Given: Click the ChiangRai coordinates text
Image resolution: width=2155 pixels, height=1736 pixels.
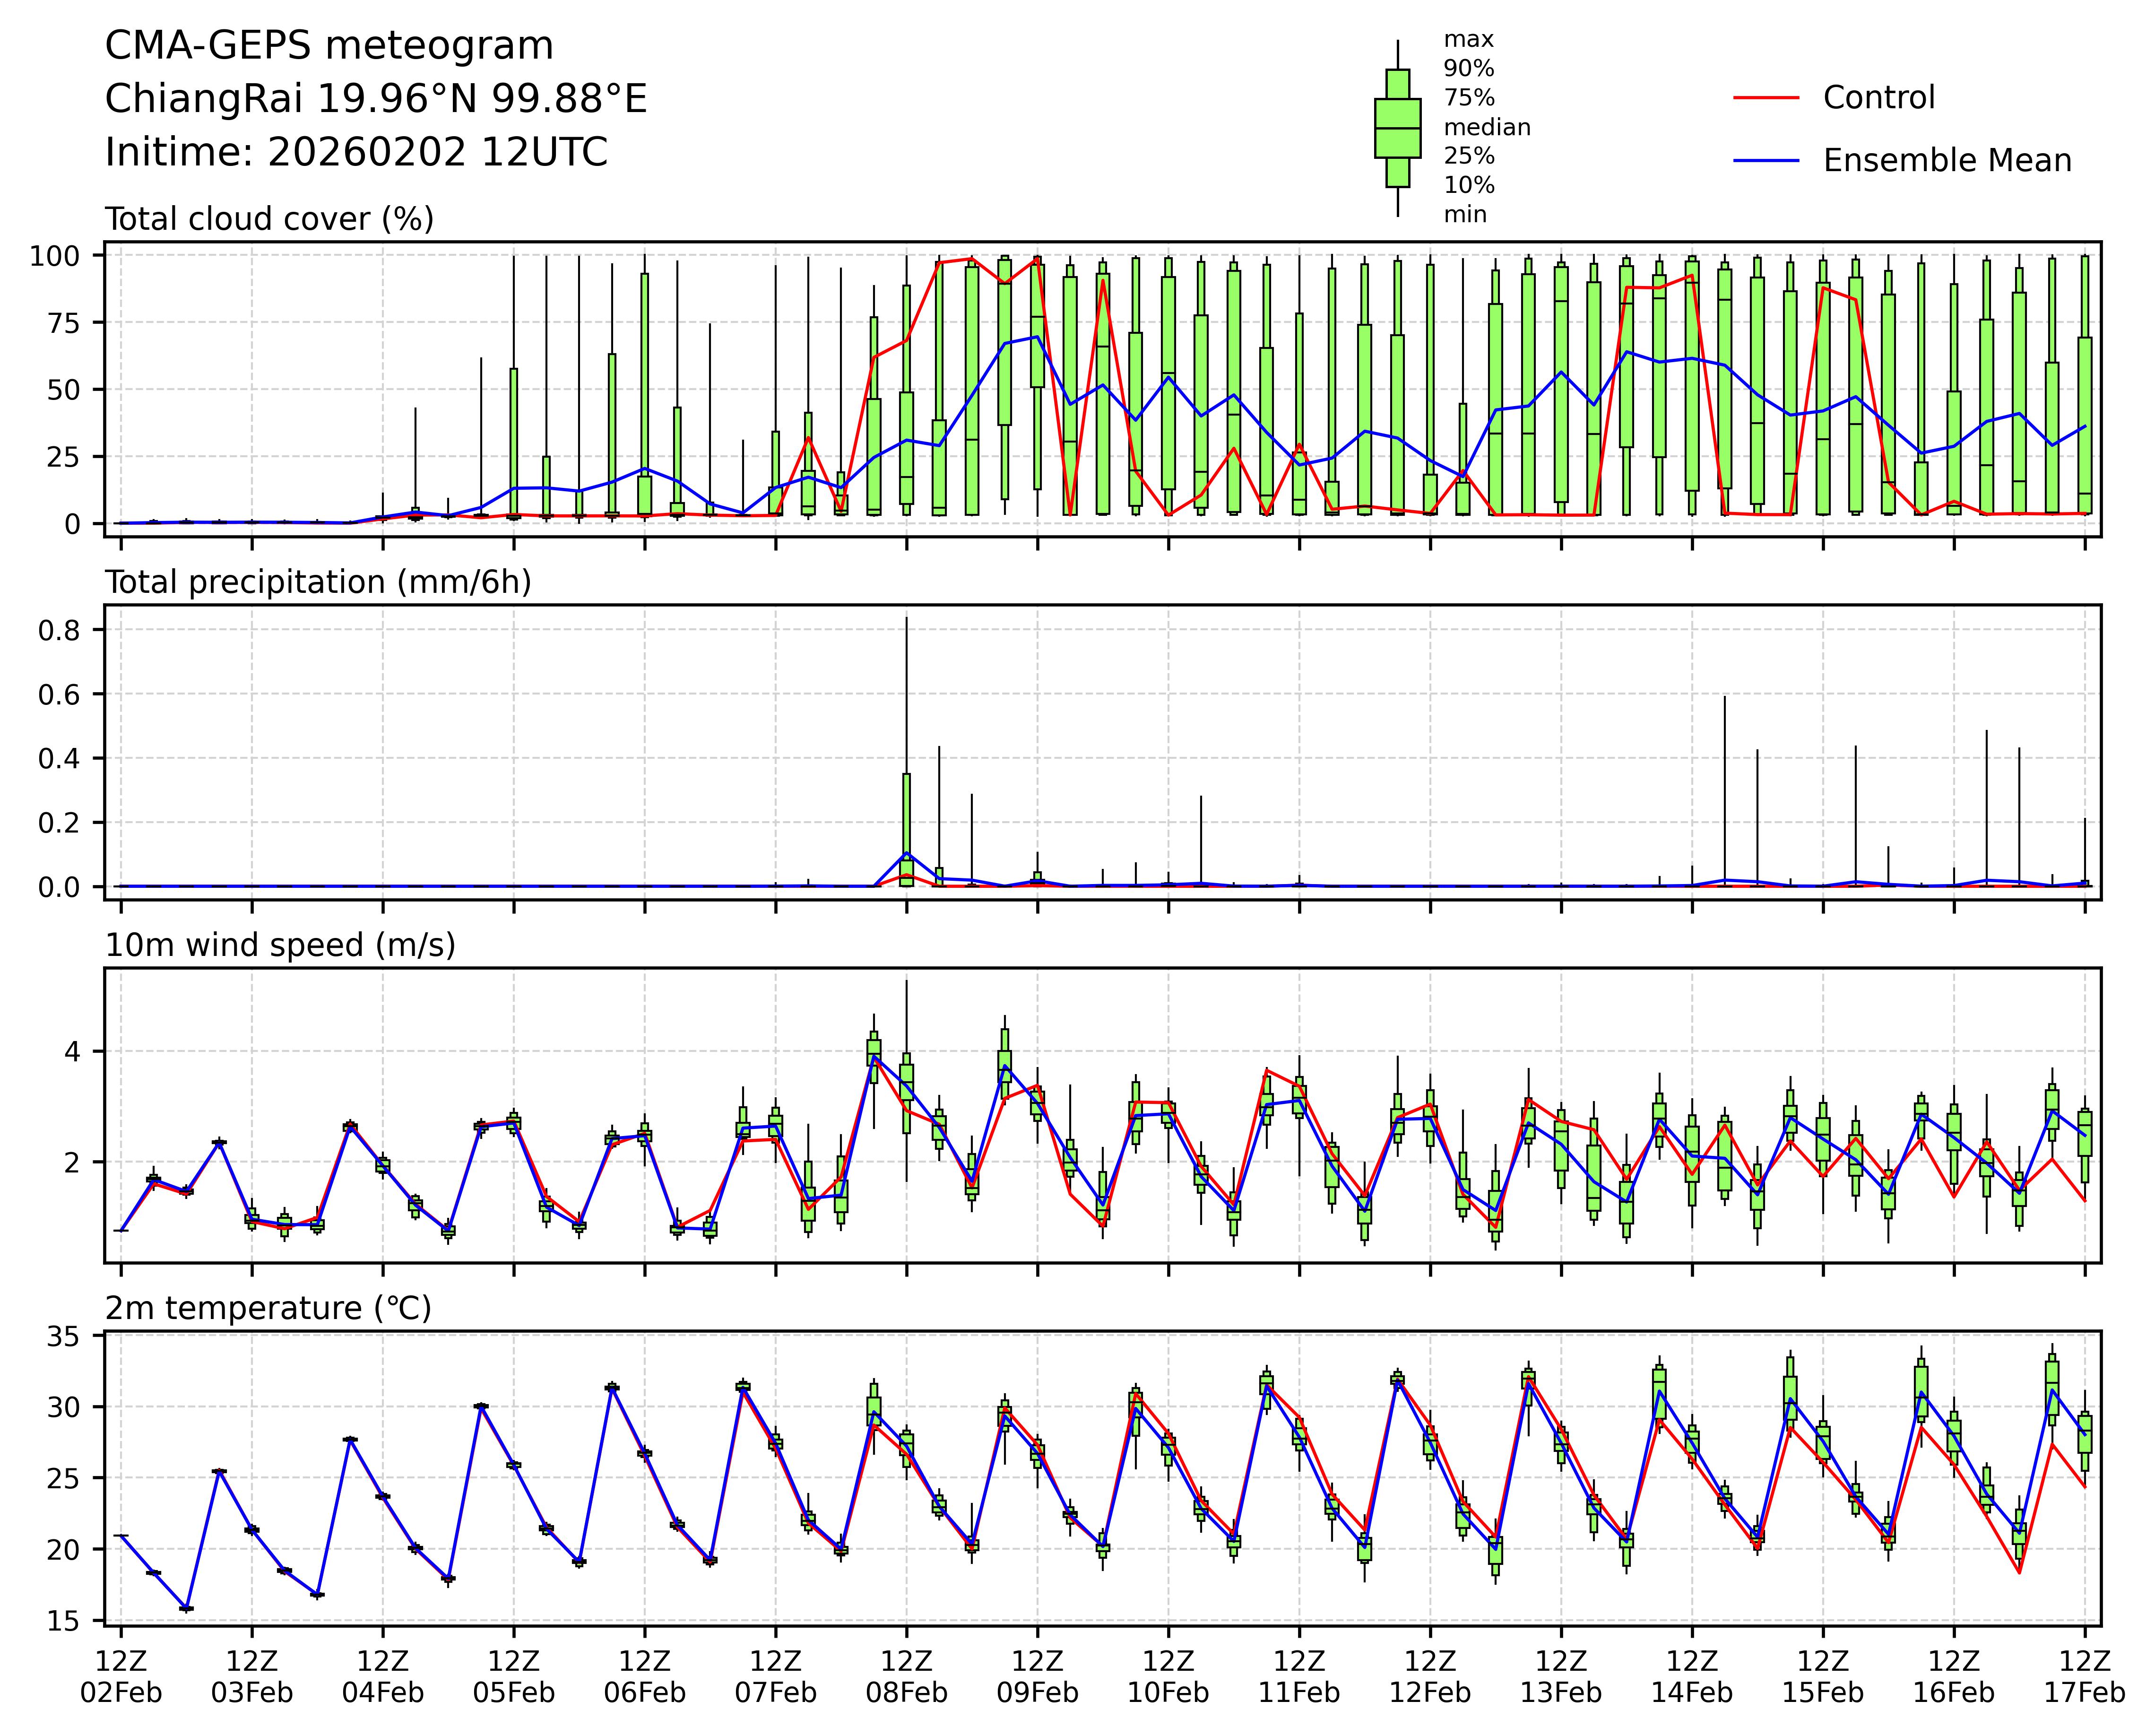Looking at the screenshot, I should click(376, 99).
